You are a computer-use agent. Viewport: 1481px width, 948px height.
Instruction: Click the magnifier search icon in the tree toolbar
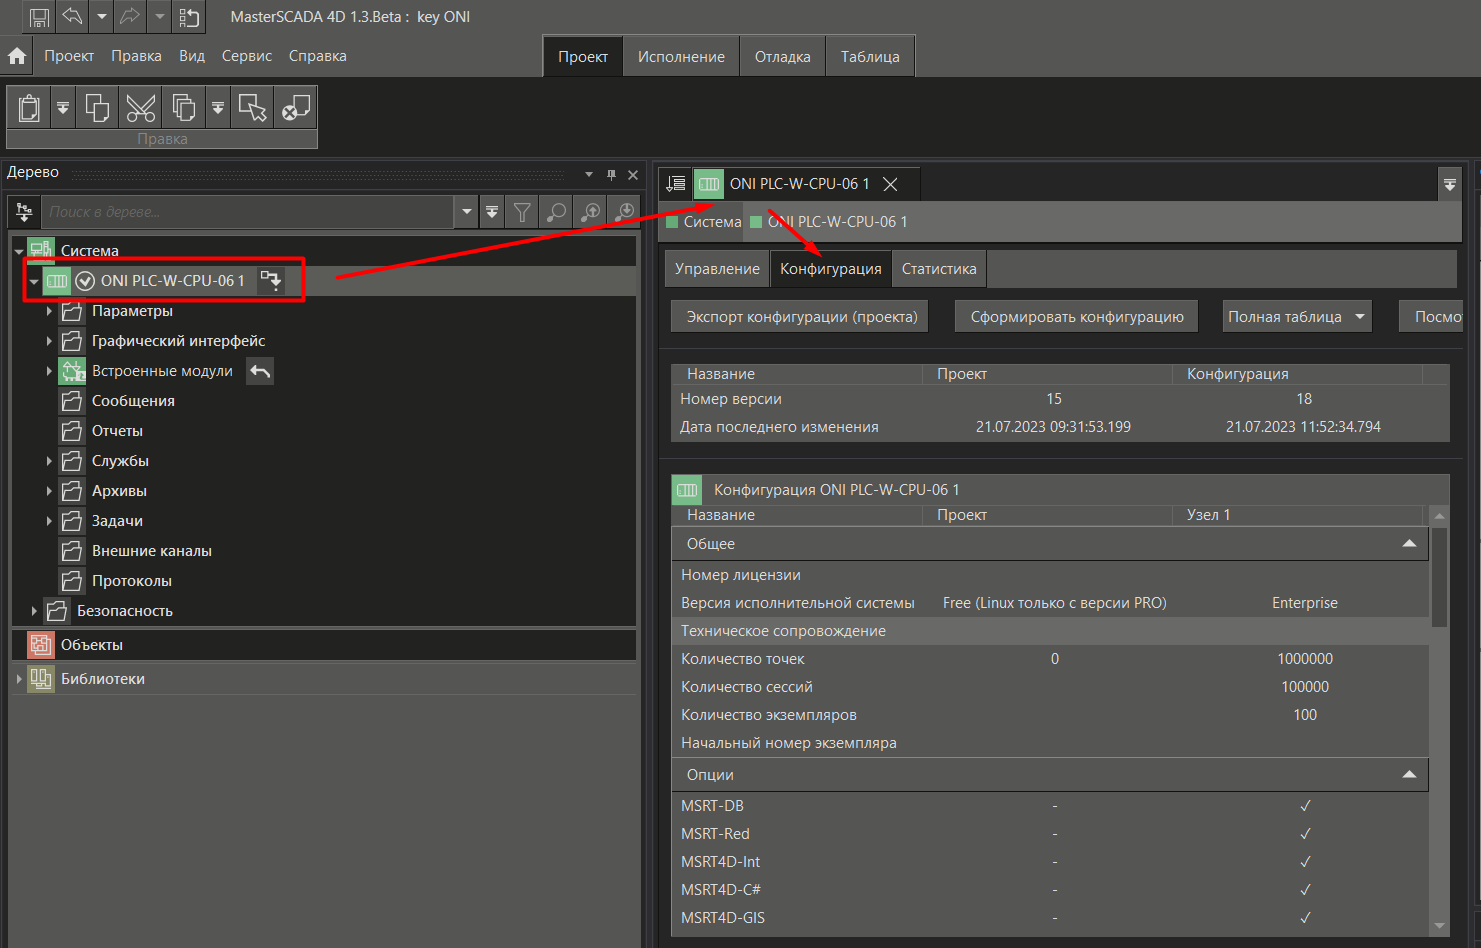click(556, 212)
